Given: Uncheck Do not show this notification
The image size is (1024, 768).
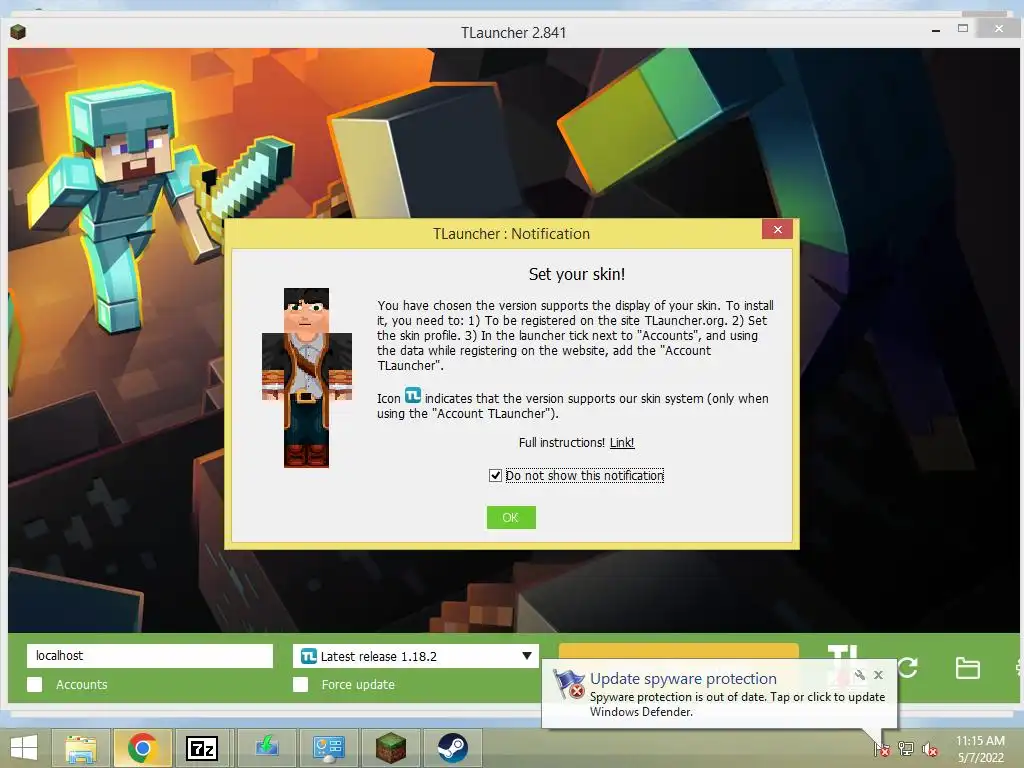Looking at the screenshot, I should coord(495,475).
